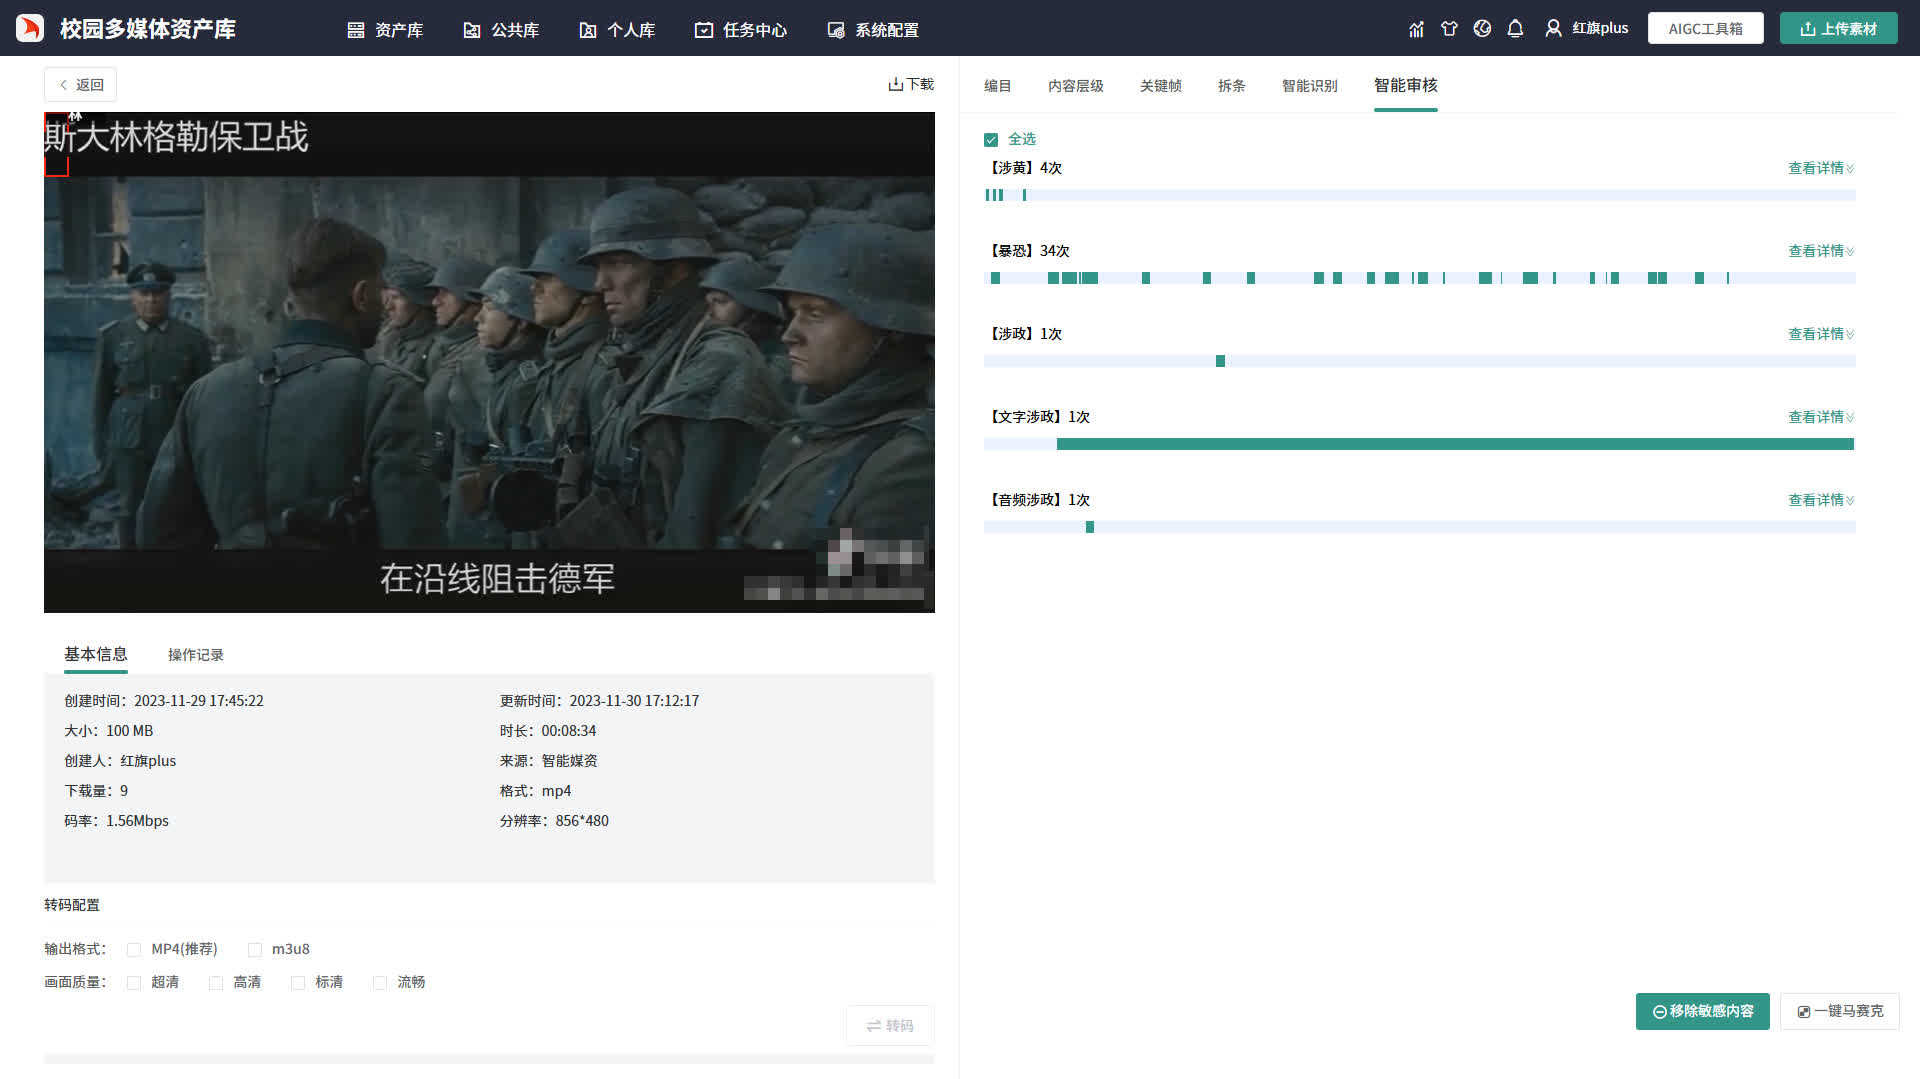Click 移除敏感内容 button
The width and height of the screenshot is (1920, 1079).
(1703, 1012)
